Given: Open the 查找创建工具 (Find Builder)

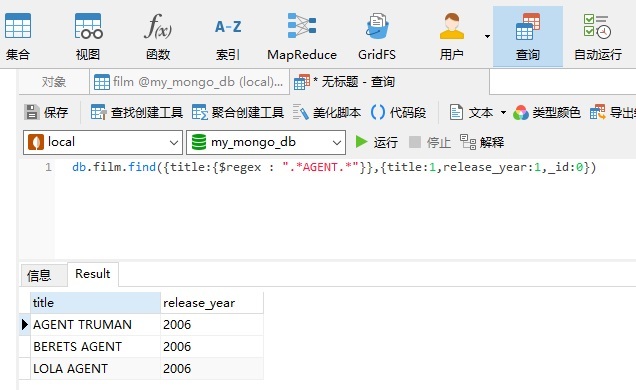Looking at the screenshot, I should point(136,112).
